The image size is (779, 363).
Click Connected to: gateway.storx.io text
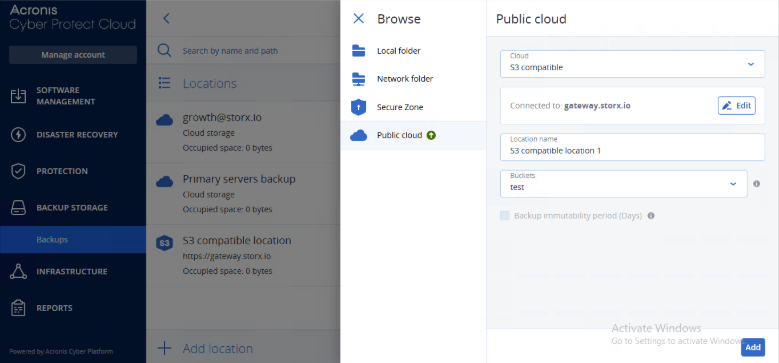570,106
